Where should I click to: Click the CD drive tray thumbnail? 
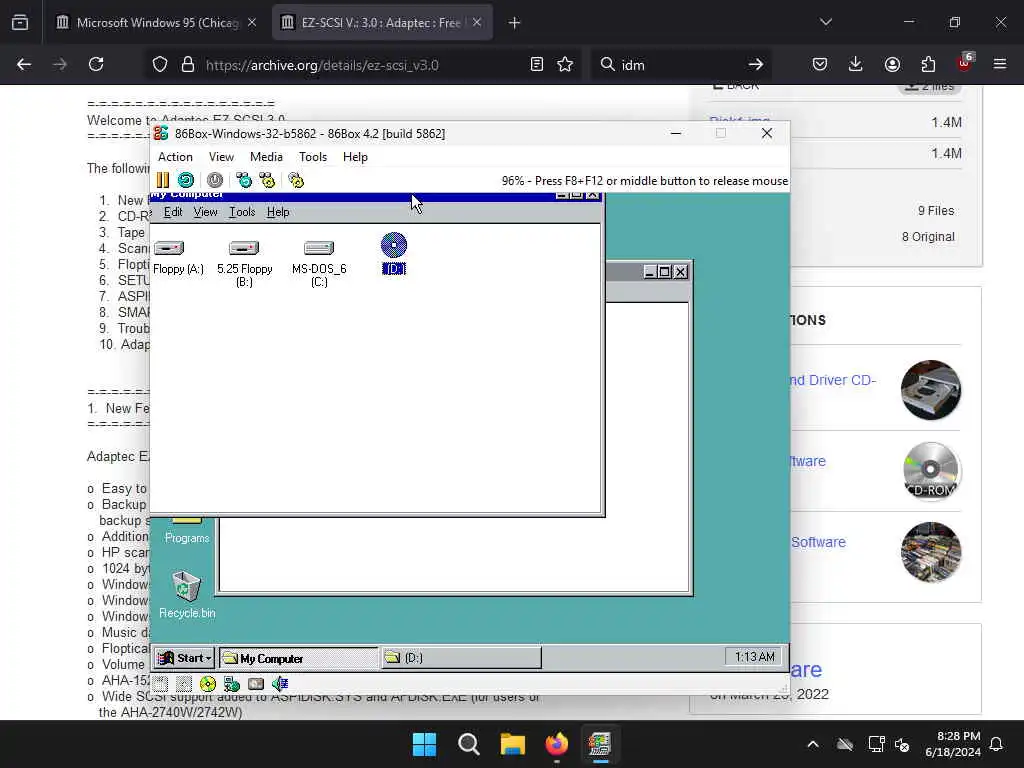click(931, 390)
